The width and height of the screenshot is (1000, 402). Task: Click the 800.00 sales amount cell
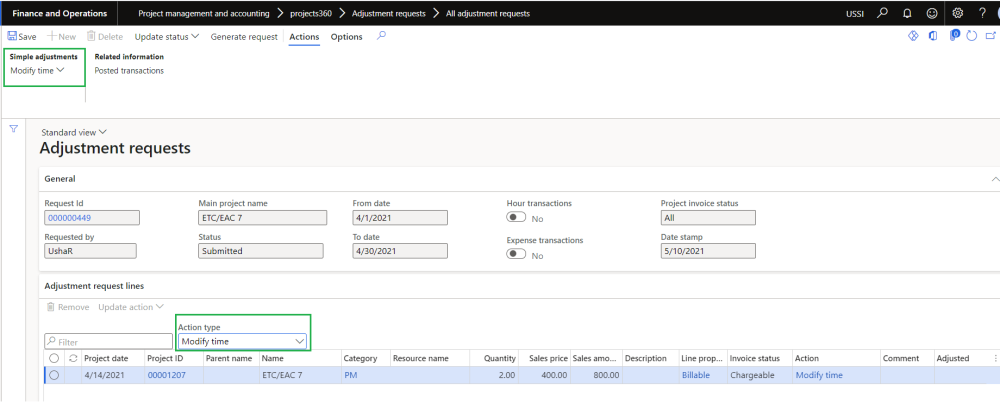595,375
